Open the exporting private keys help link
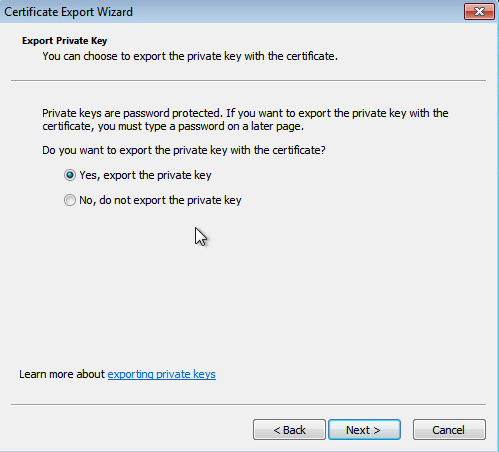The height and width of the screenshot is (452, 499). point(162,374)
